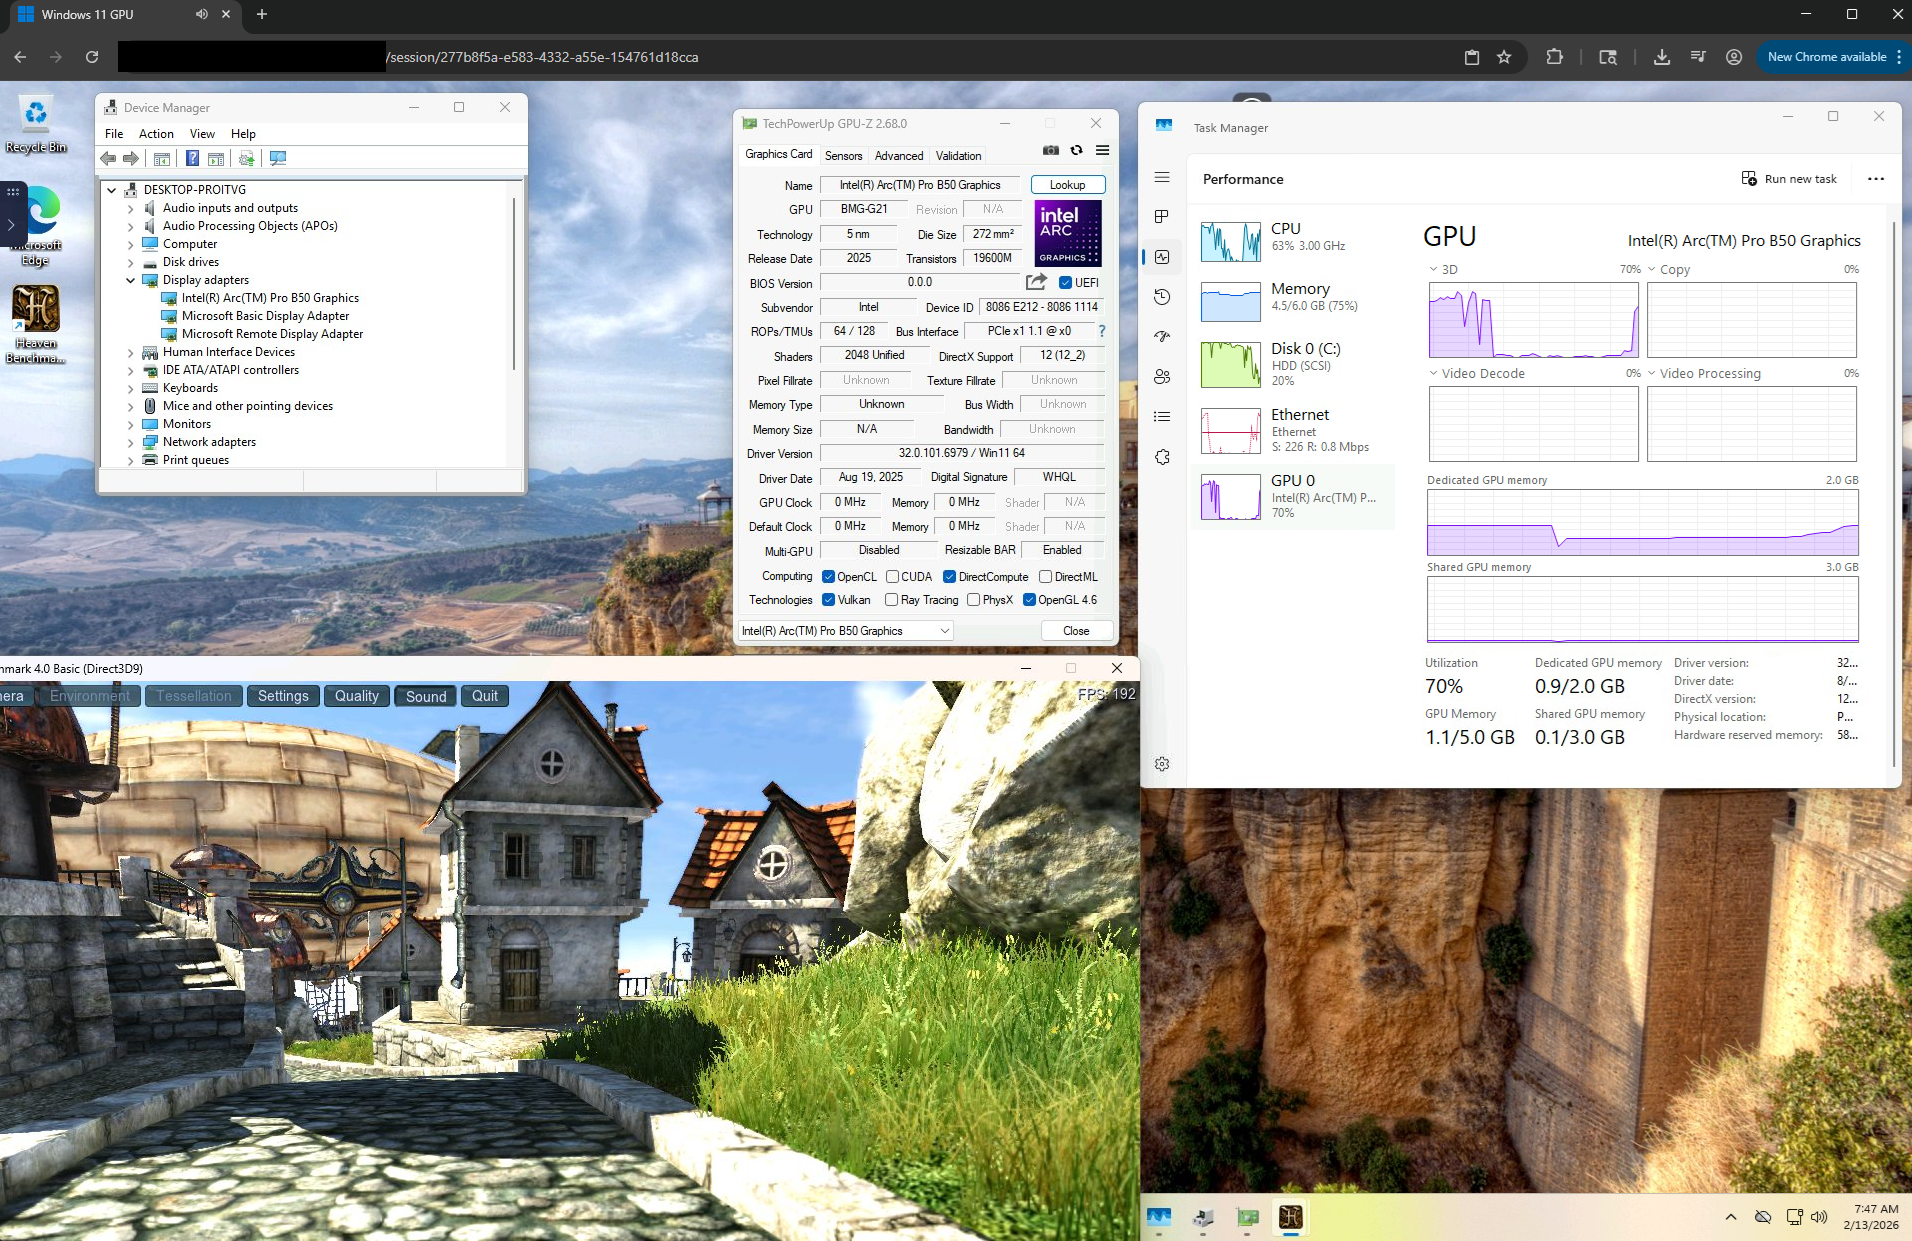This screenshot has height=1241, width=1912.
Task: Toggle the DirectML checkbox in GPU-Z
Action: 1045,577
